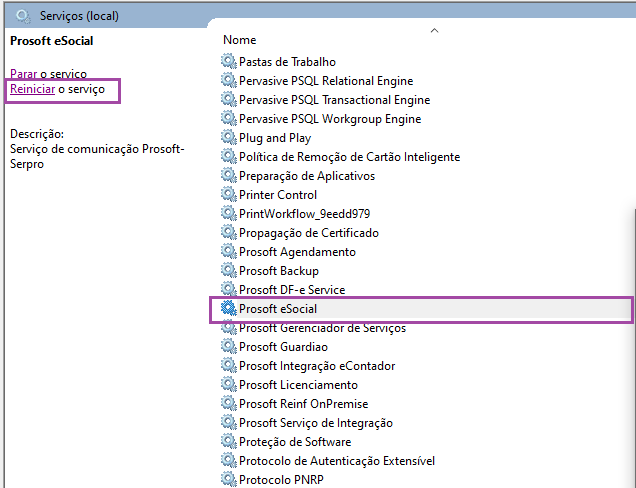The height and width of the screenshot is (488, 636).
Task: Select the Prosoft Agendamento service
Action: point(297,252)
